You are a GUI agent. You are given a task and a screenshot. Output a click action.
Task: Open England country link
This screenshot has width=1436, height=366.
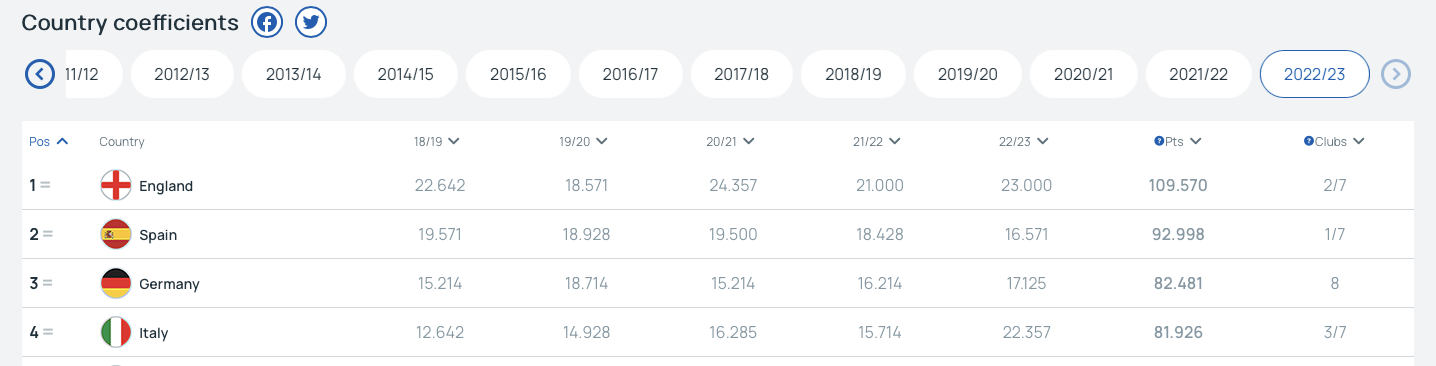[166, 186]
